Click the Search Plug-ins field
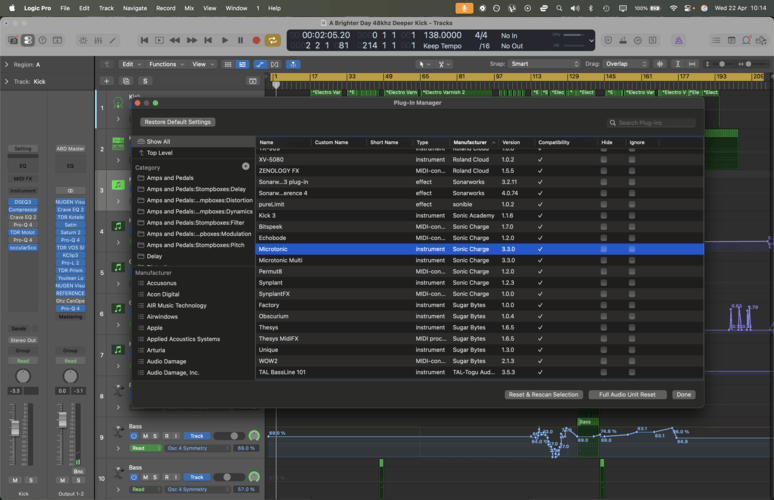774x500 pixels. pyautogui.click(x=651, y=122)
